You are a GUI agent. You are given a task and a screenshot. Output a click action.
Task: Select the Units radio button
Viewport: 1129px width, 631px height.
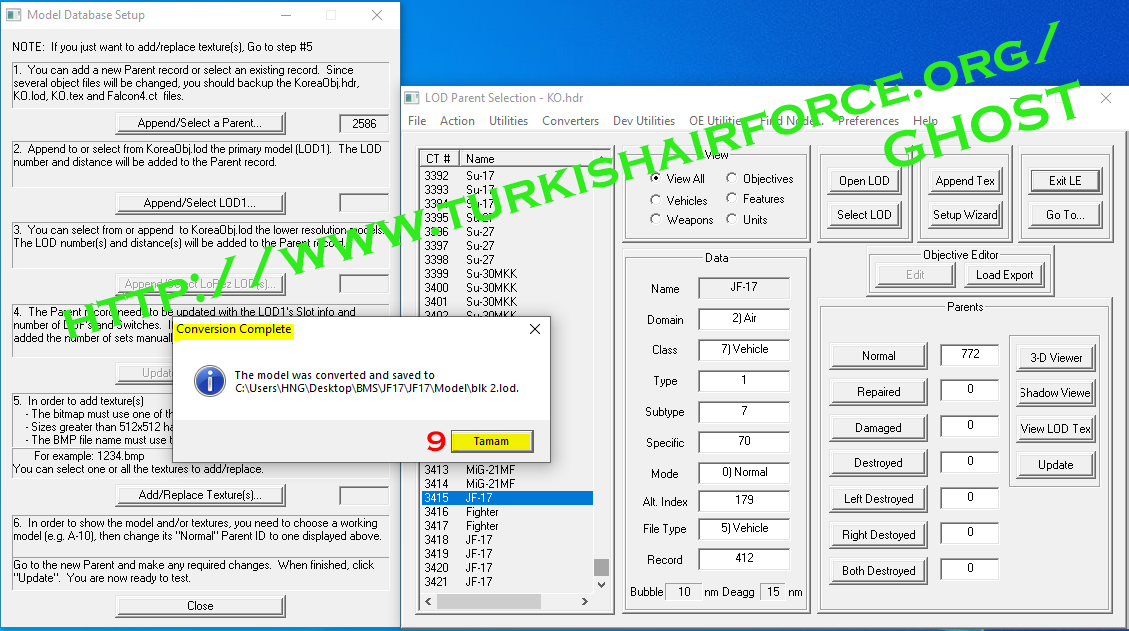click(x=732, y=219)
